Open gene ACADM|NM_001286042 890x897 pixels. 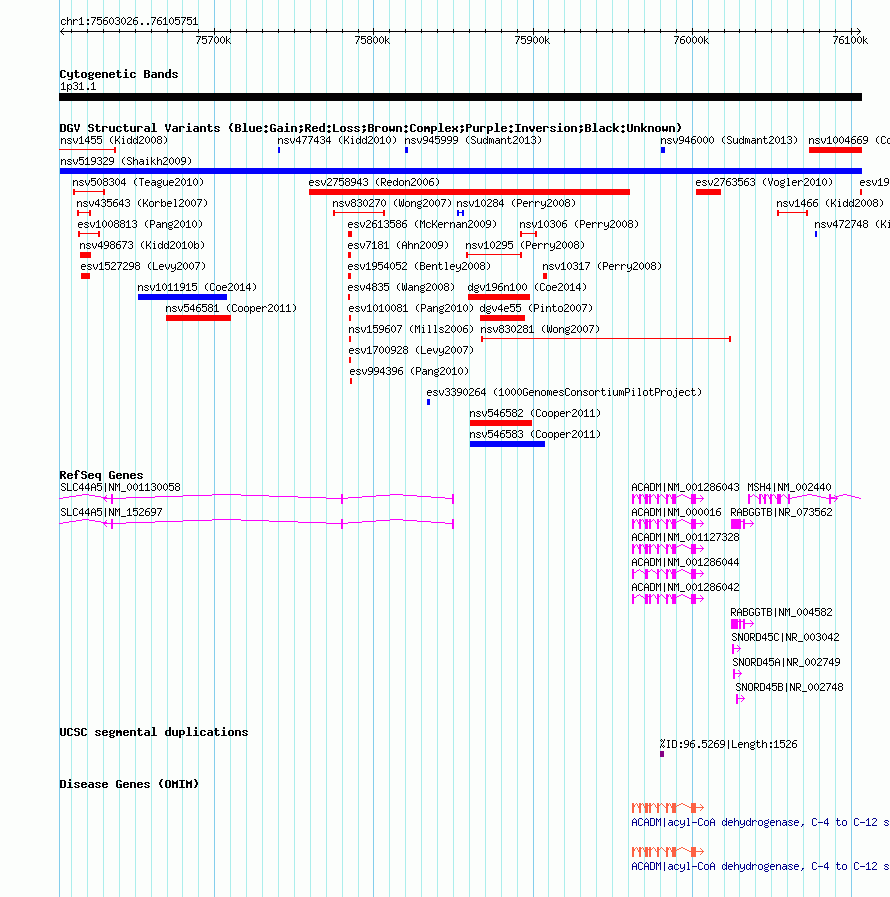point(685,588)
